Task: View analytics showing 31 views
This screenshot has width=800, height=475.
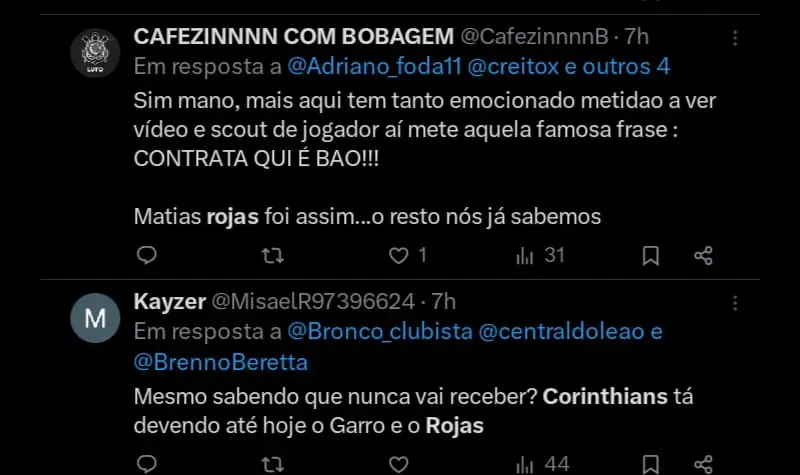Action: tap(540, 255)
